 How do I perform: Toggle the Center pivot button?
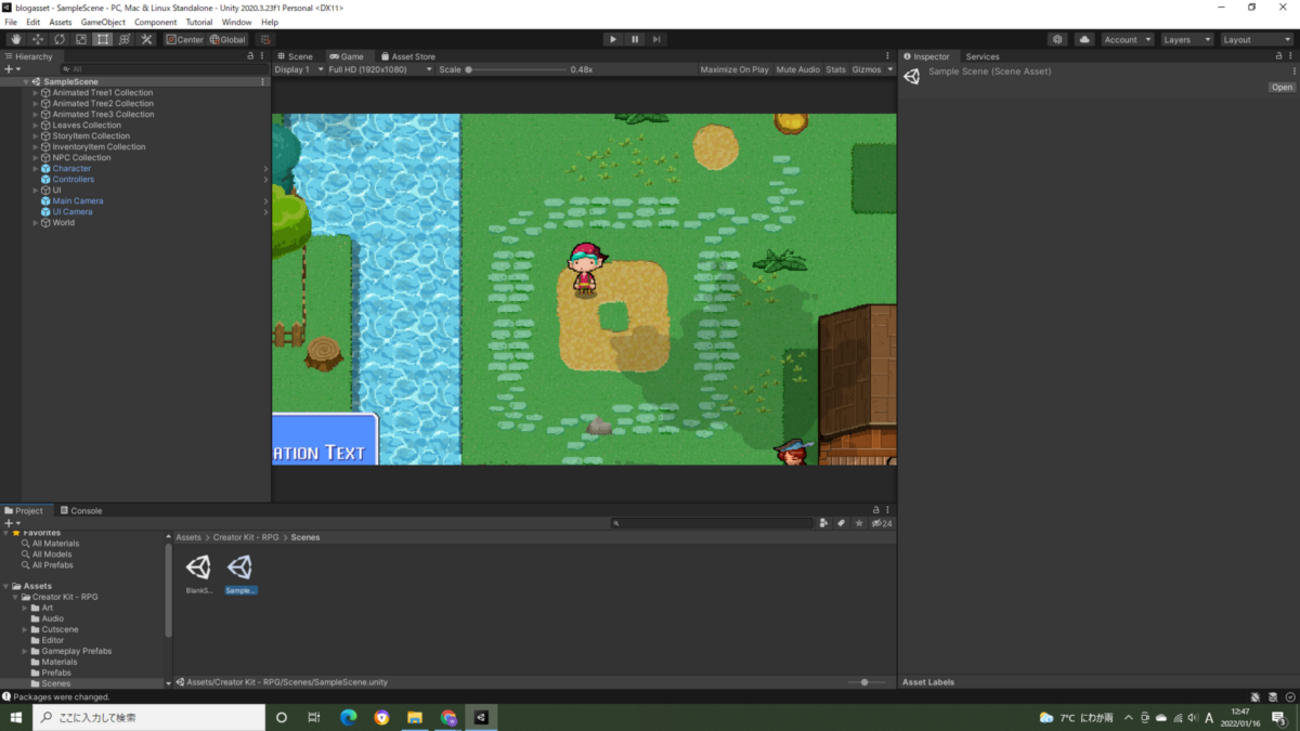(x=184, y=40)
